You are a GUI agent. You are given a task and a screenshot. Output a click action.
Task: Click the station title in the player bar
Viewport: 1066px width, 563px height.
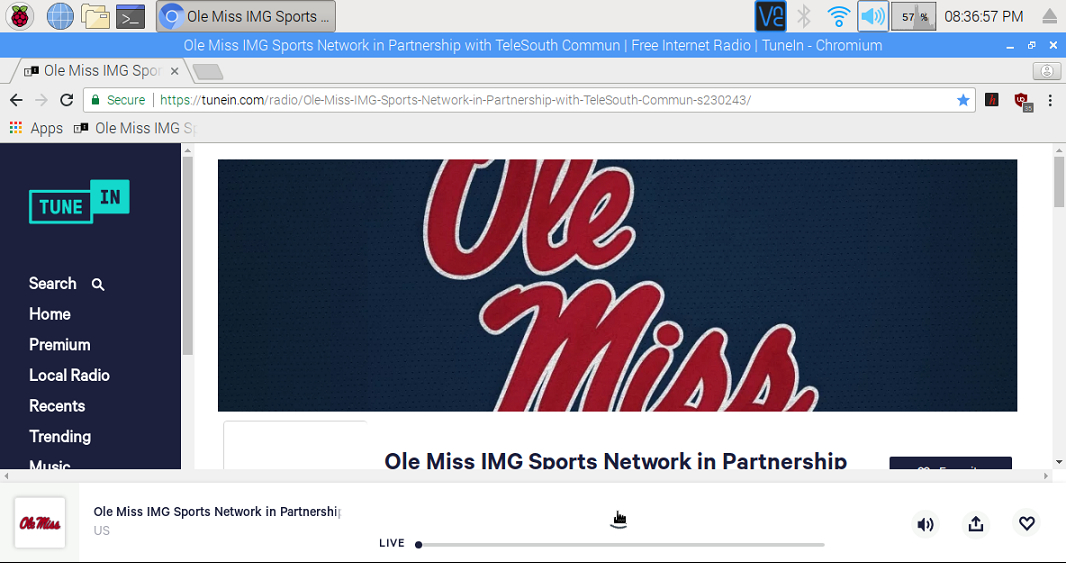pos(216,511)
